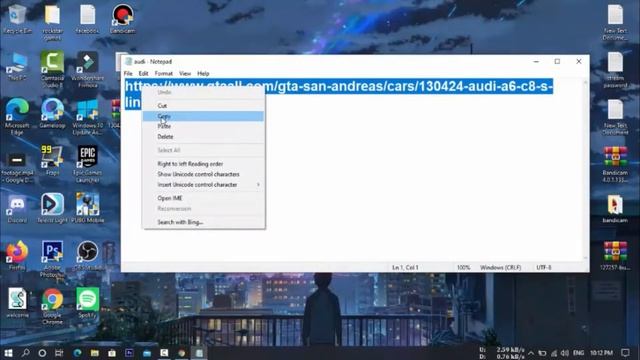Choose Delete in the context menu
The height and width of the screenshot is (360, 640).
[203, 137]
